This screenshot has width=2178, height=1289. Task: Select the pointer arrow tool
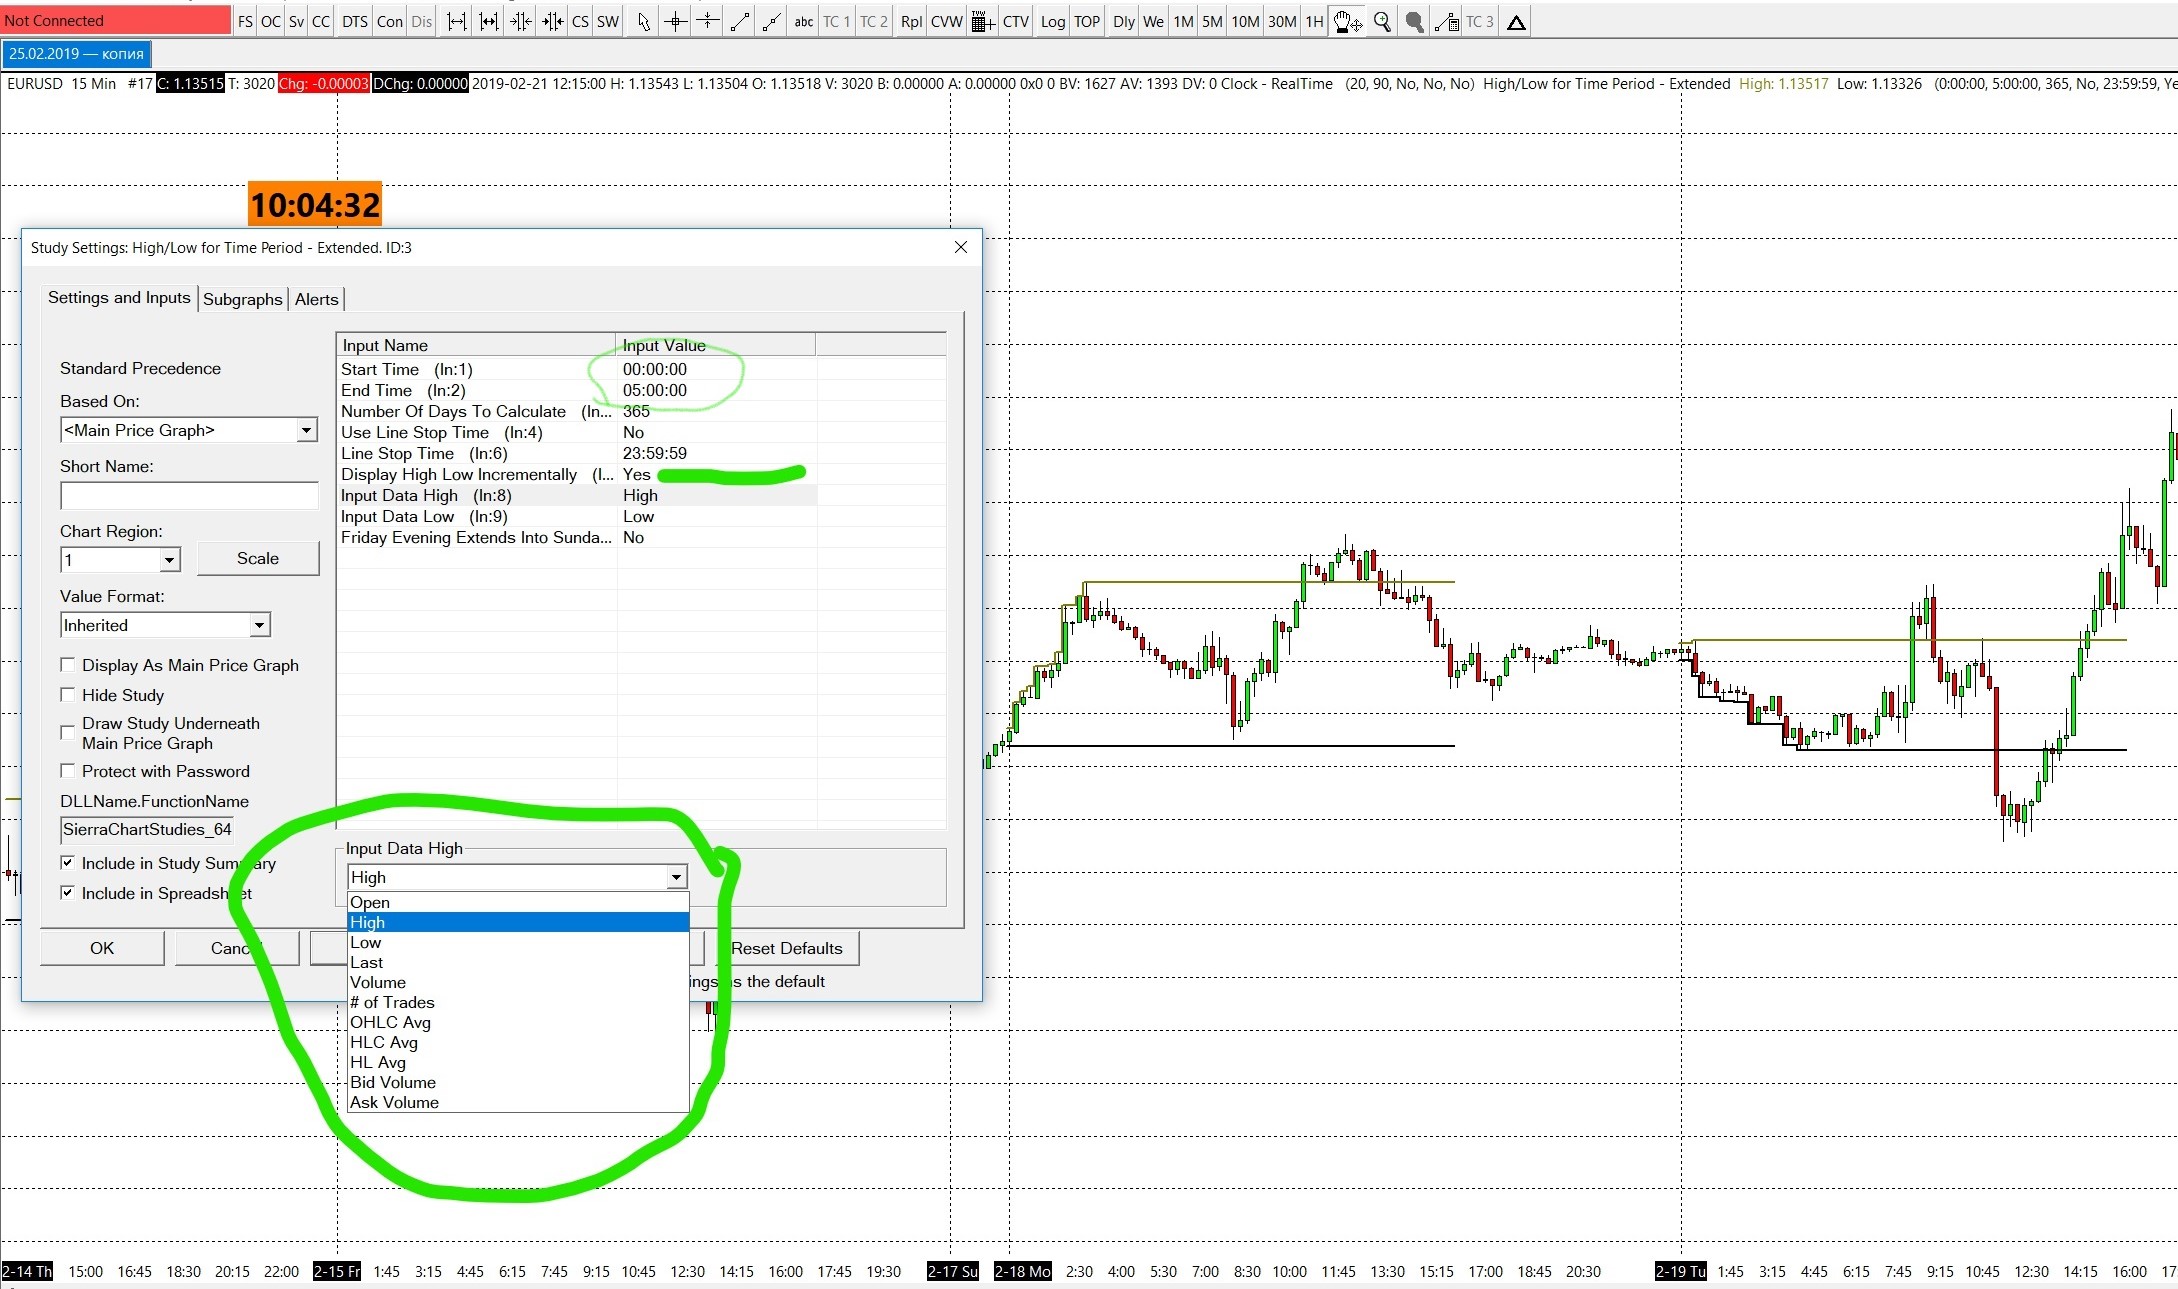(x=643, y=22)
